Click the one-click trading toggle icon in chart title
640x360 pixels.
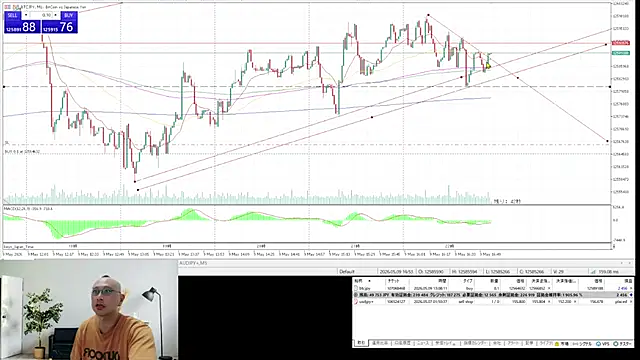point(6,7)
